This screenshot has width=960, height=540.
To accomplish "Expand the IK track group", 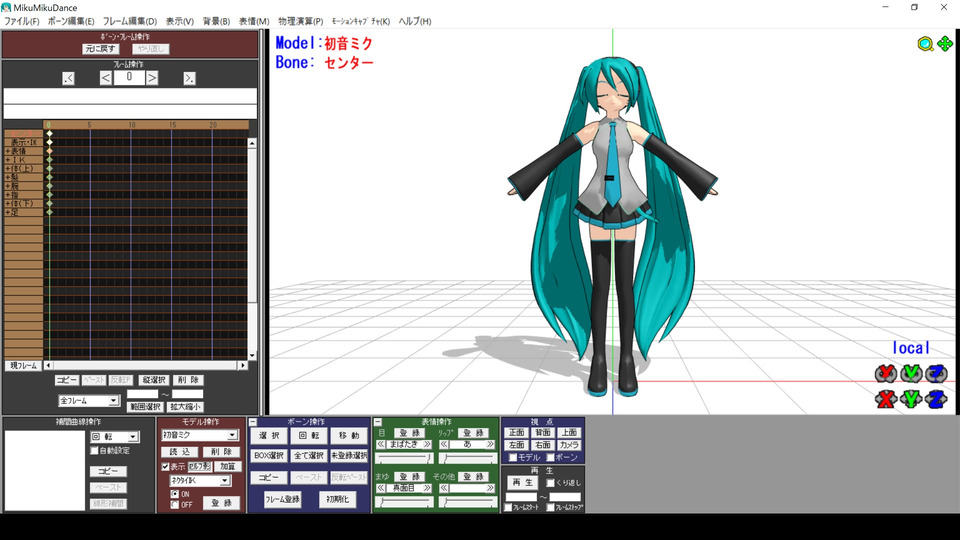I will [x=8, y=160].
